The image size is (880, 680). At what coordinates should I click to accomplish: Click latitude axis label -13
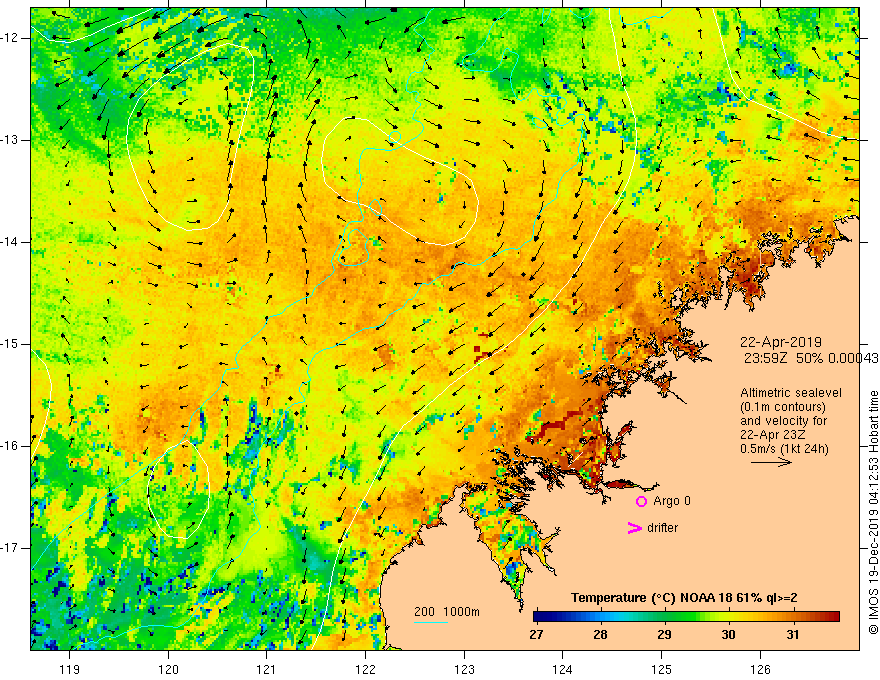pyautogui.click(x=11, y=140)
